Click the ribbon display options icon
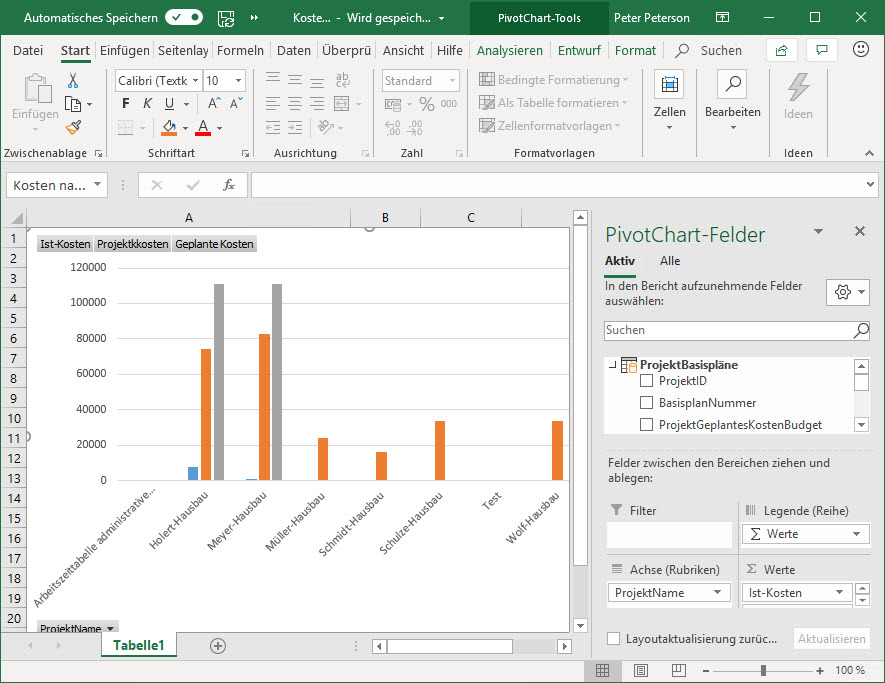 [722, 17]
